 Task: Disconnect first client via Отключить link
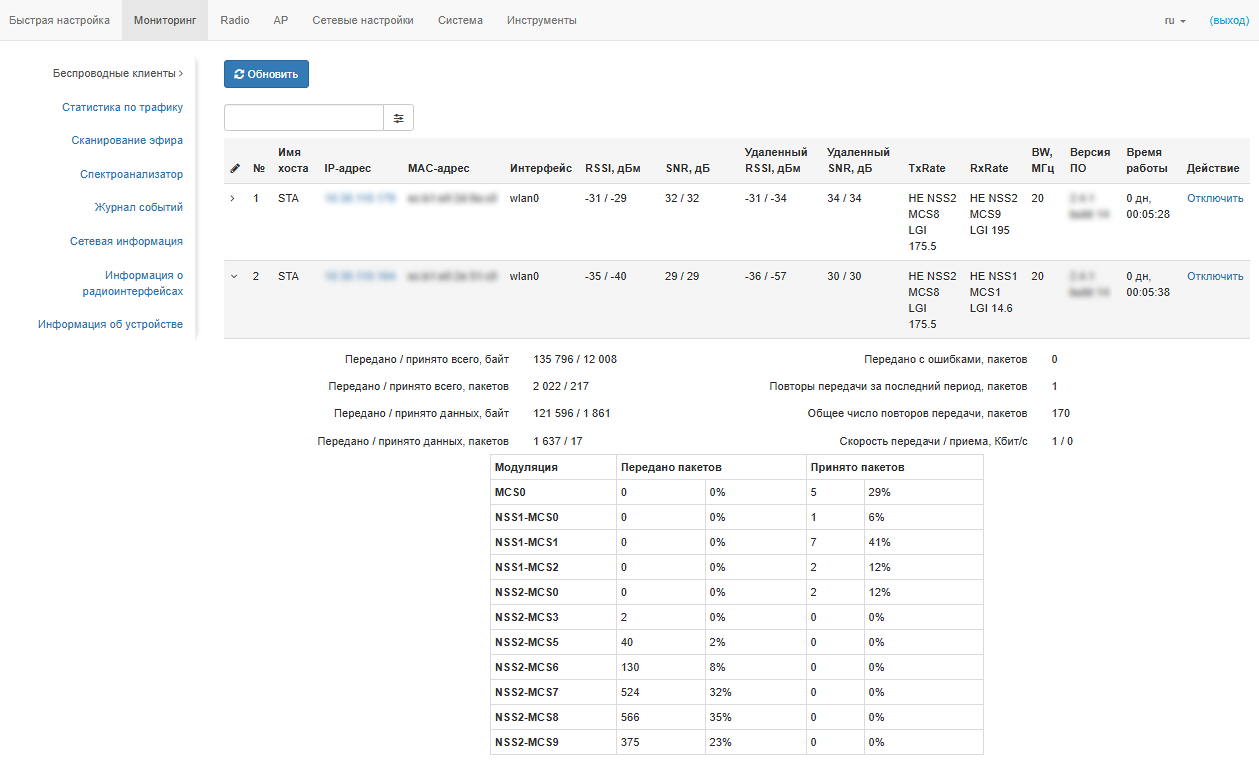tap(1214, 198)
